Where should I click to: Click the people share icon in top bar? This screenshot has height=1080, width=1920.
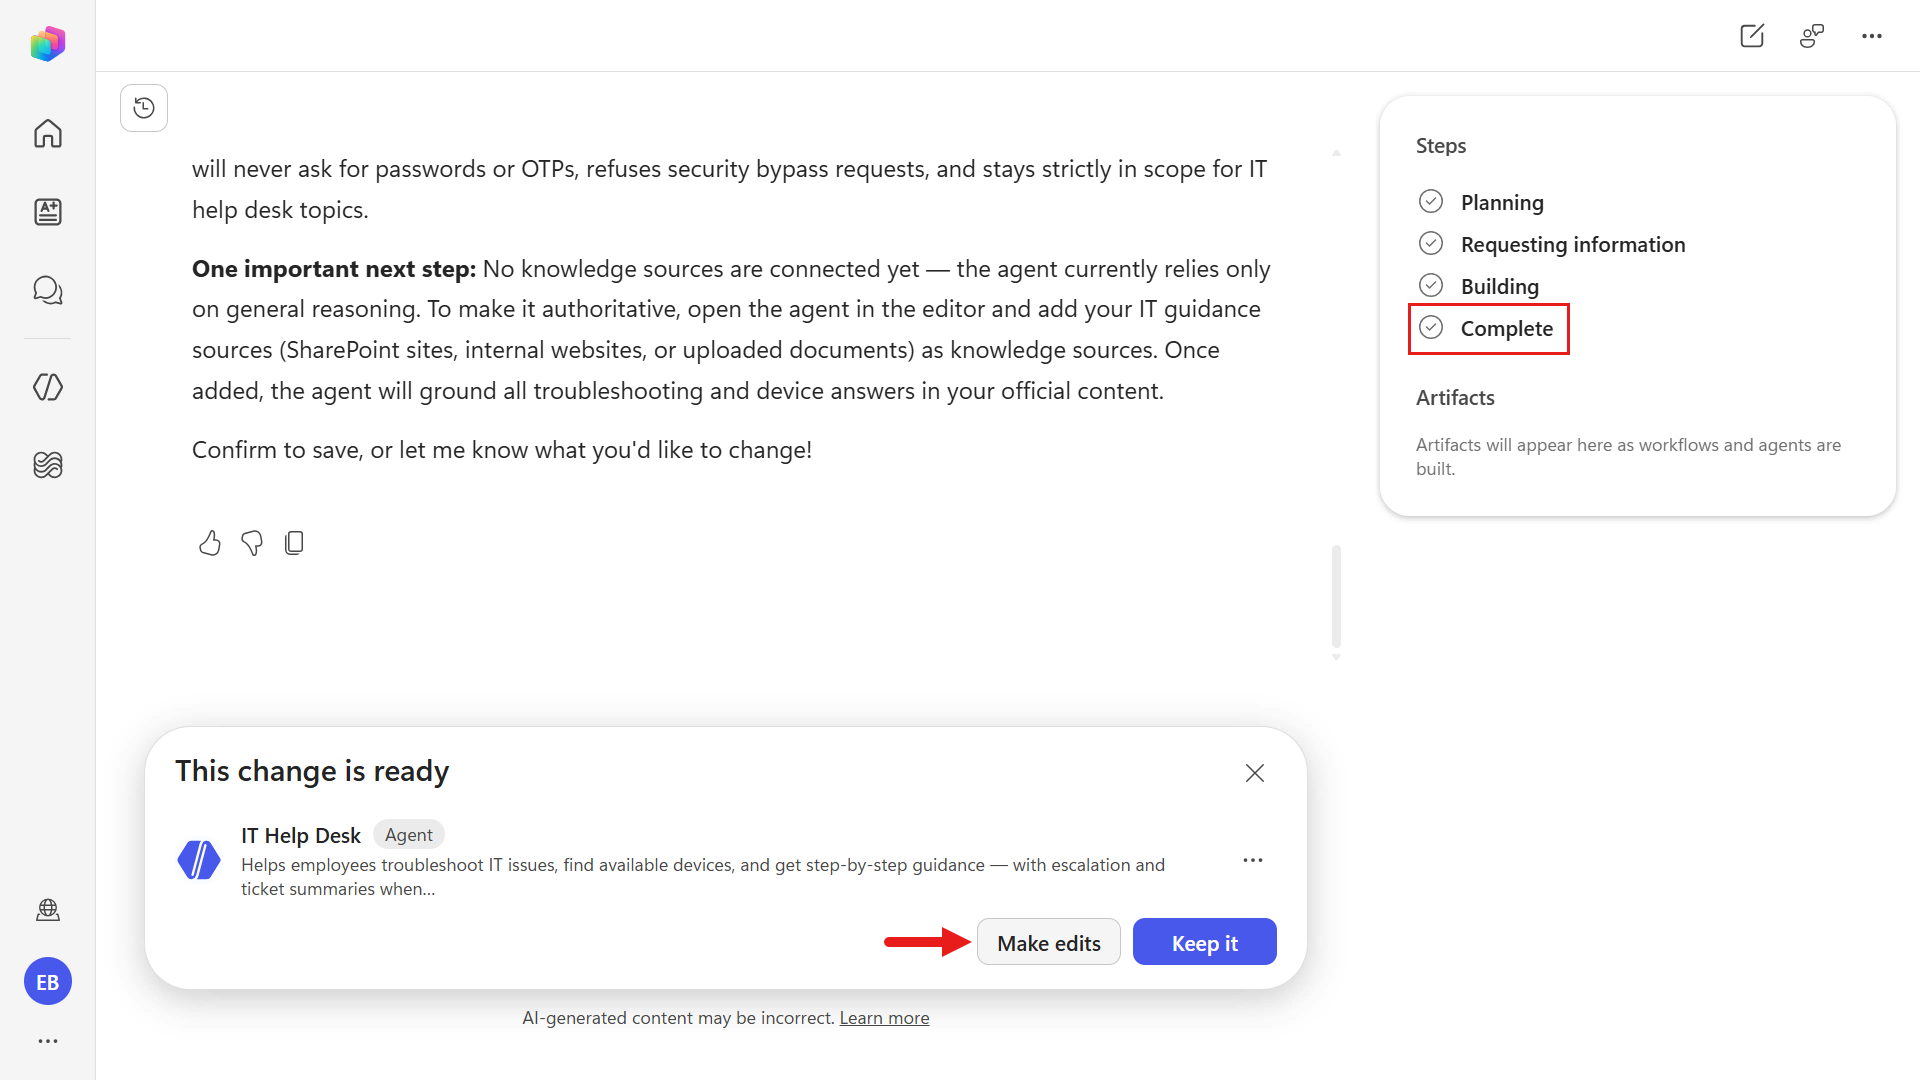coord(1812,36)
